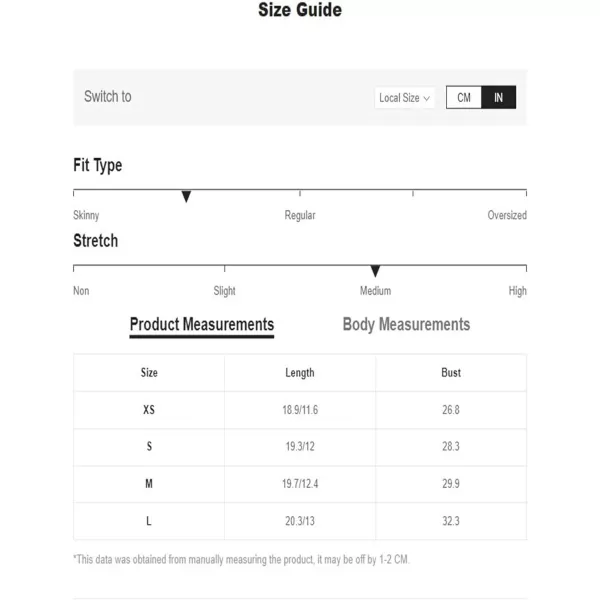Open the Body Measurements tab
Viewport: 600px width, 600px height.
pyautogui.click(x=406, y=324)
